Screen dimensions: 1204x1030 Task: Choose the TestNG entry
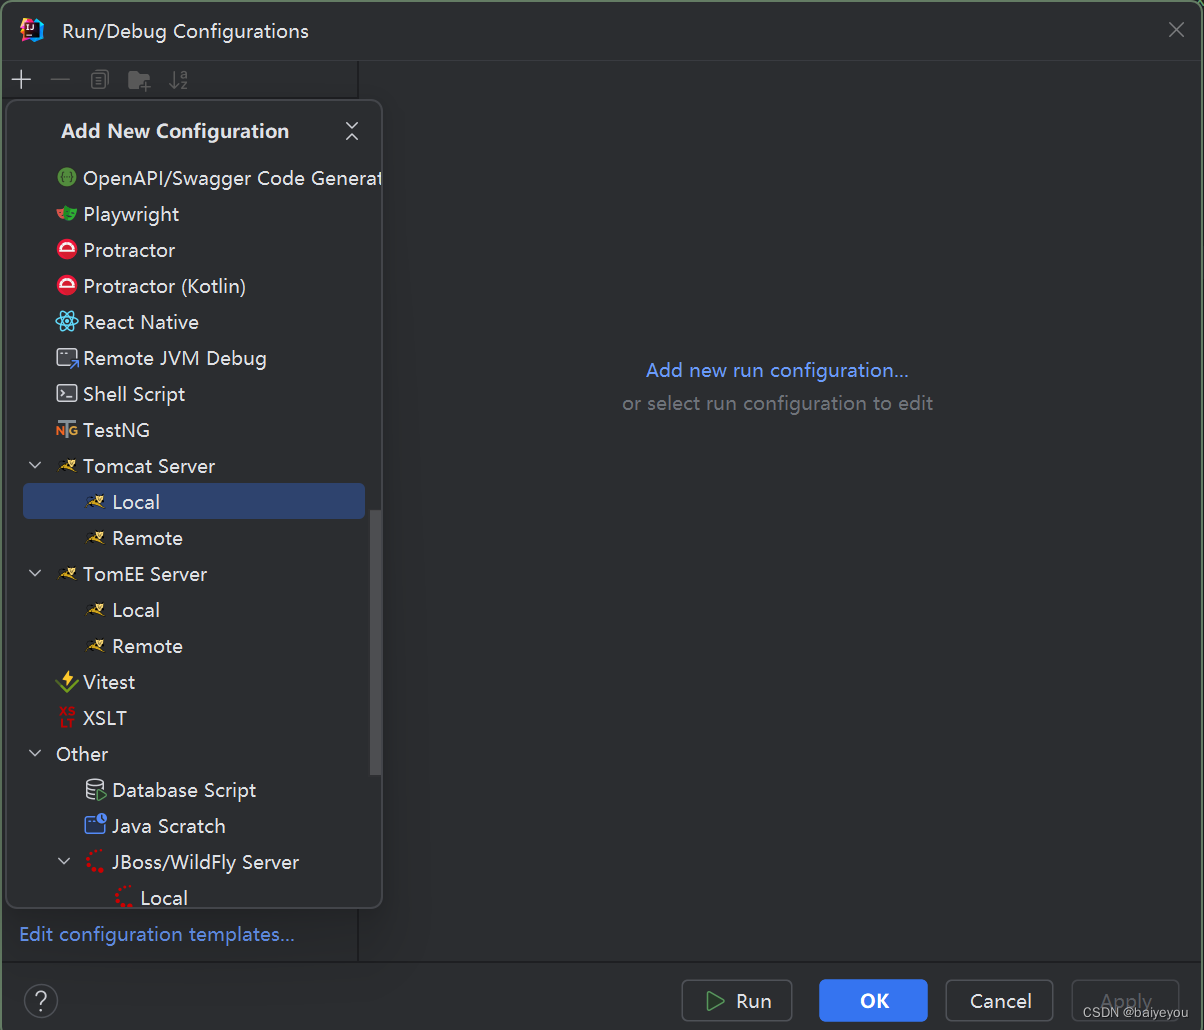194,430
